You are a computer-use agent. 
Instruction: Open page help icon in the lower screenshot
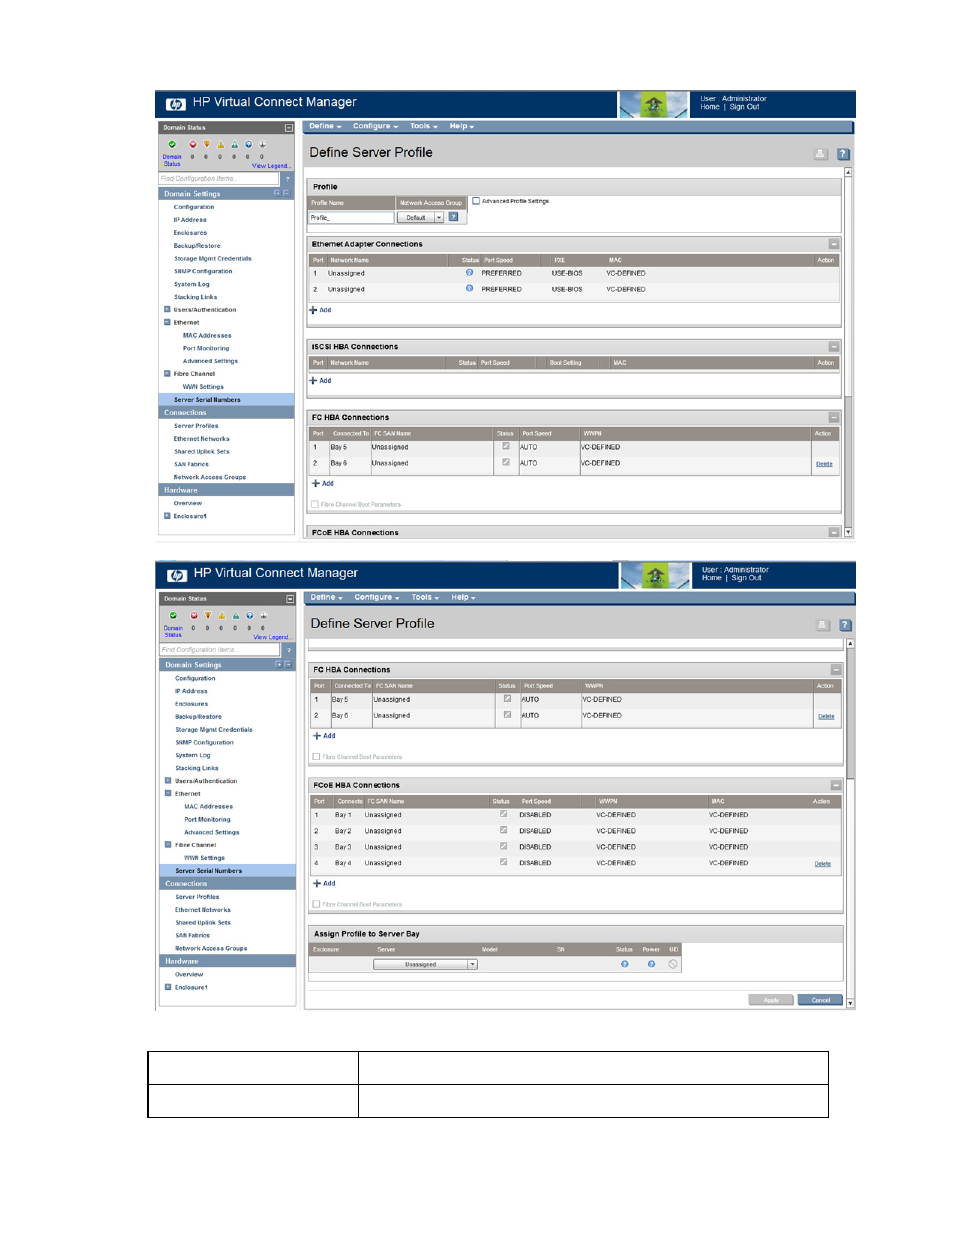pyautogui.click(x=845, y=625)
